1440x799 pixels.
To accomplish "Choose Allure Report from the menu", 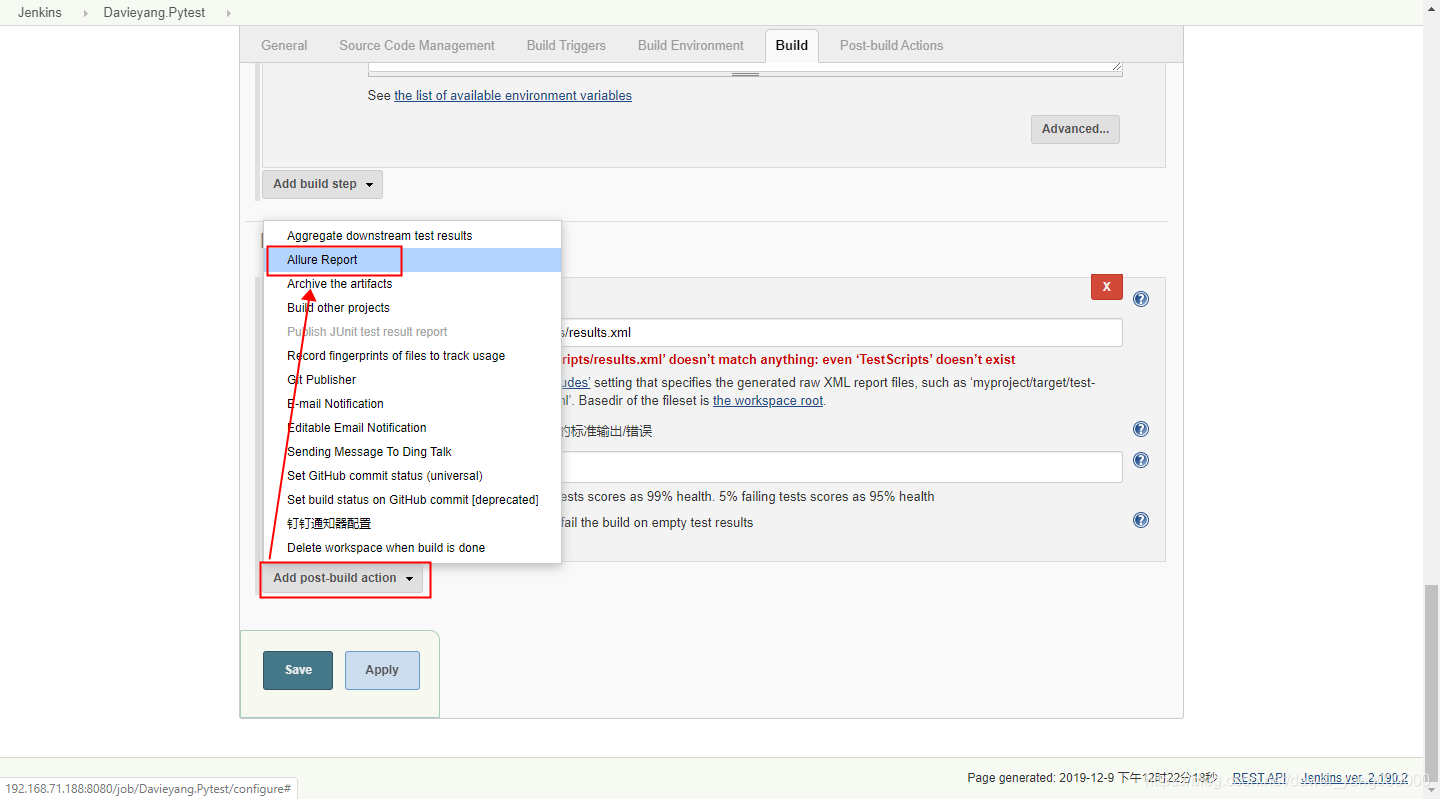I will (x=412, y=260).
